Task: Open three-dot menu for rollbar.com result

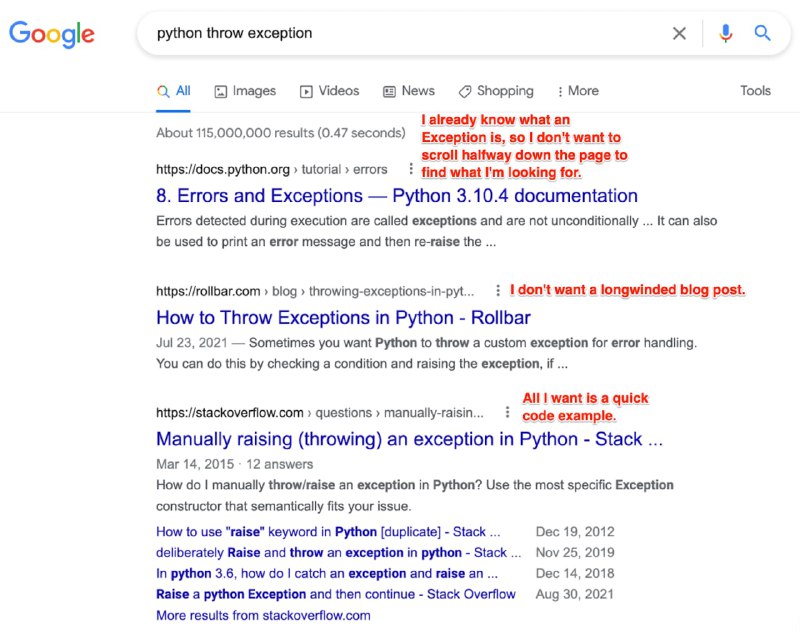Action: coord(497,290)
